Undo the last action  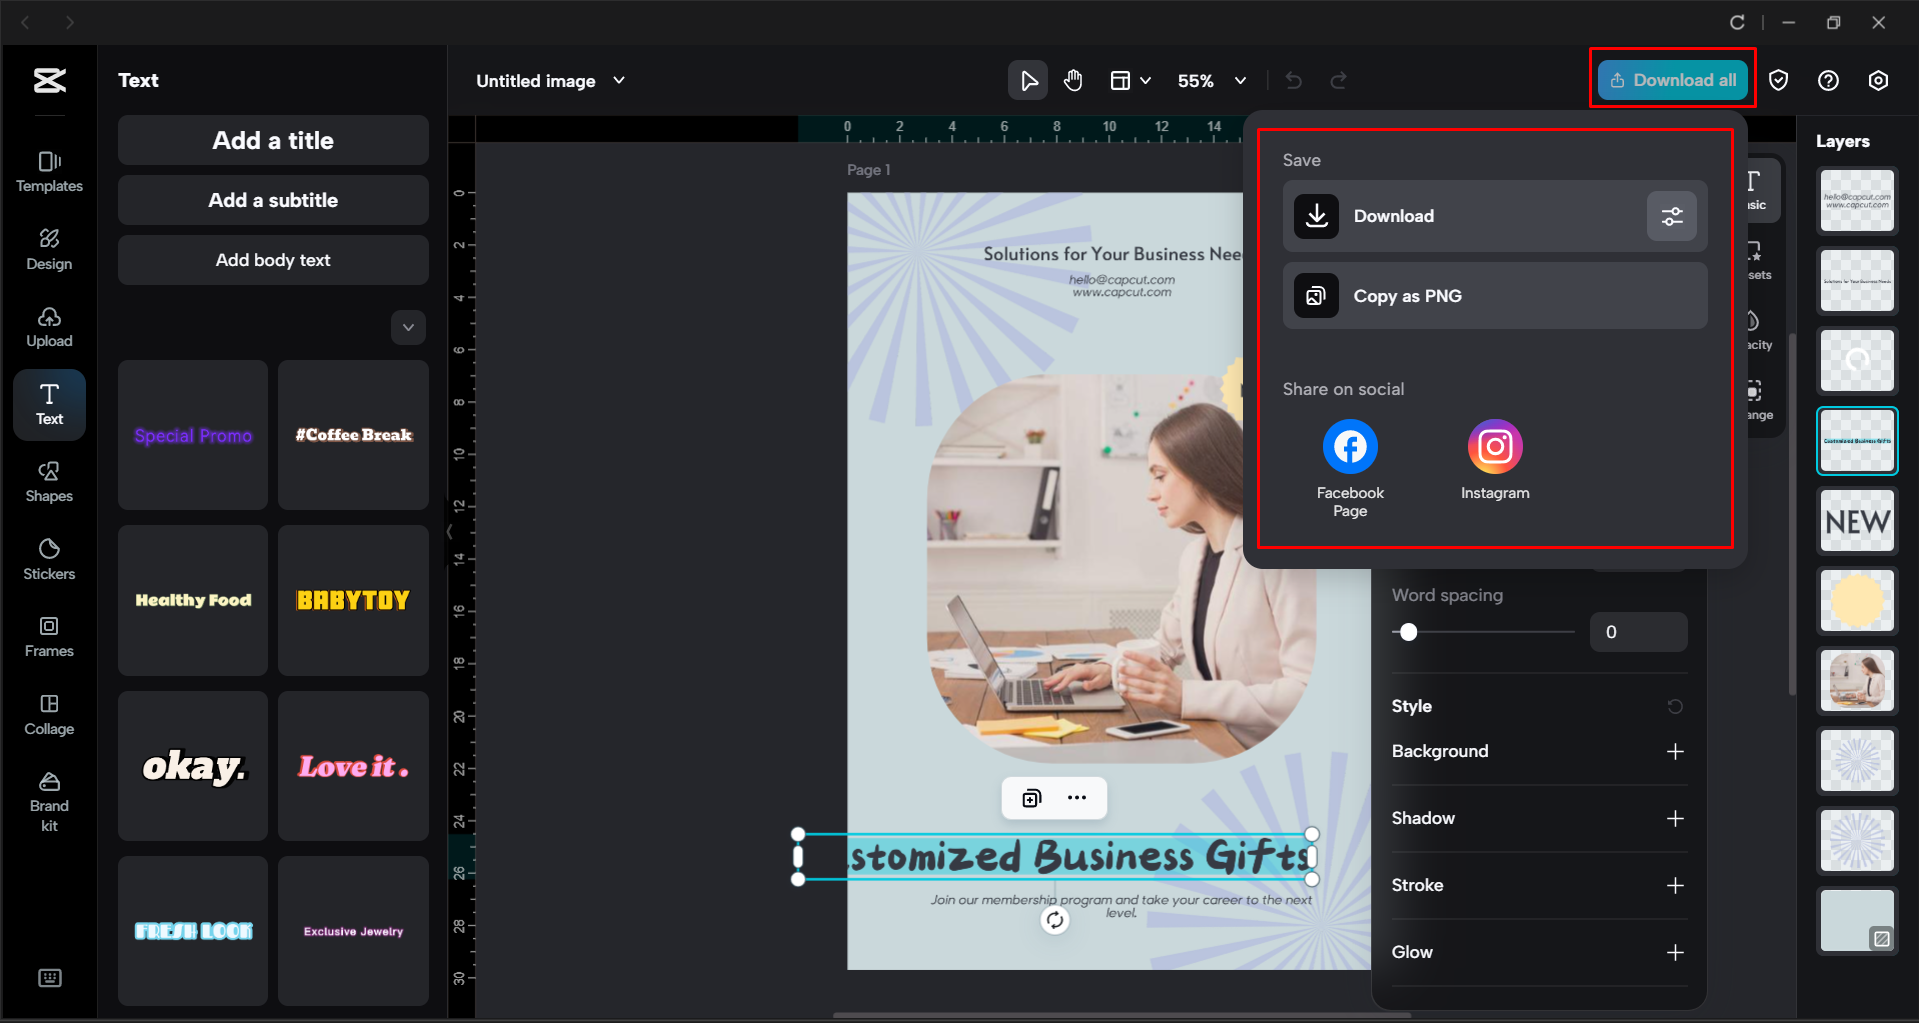[x=1294, y=80]
